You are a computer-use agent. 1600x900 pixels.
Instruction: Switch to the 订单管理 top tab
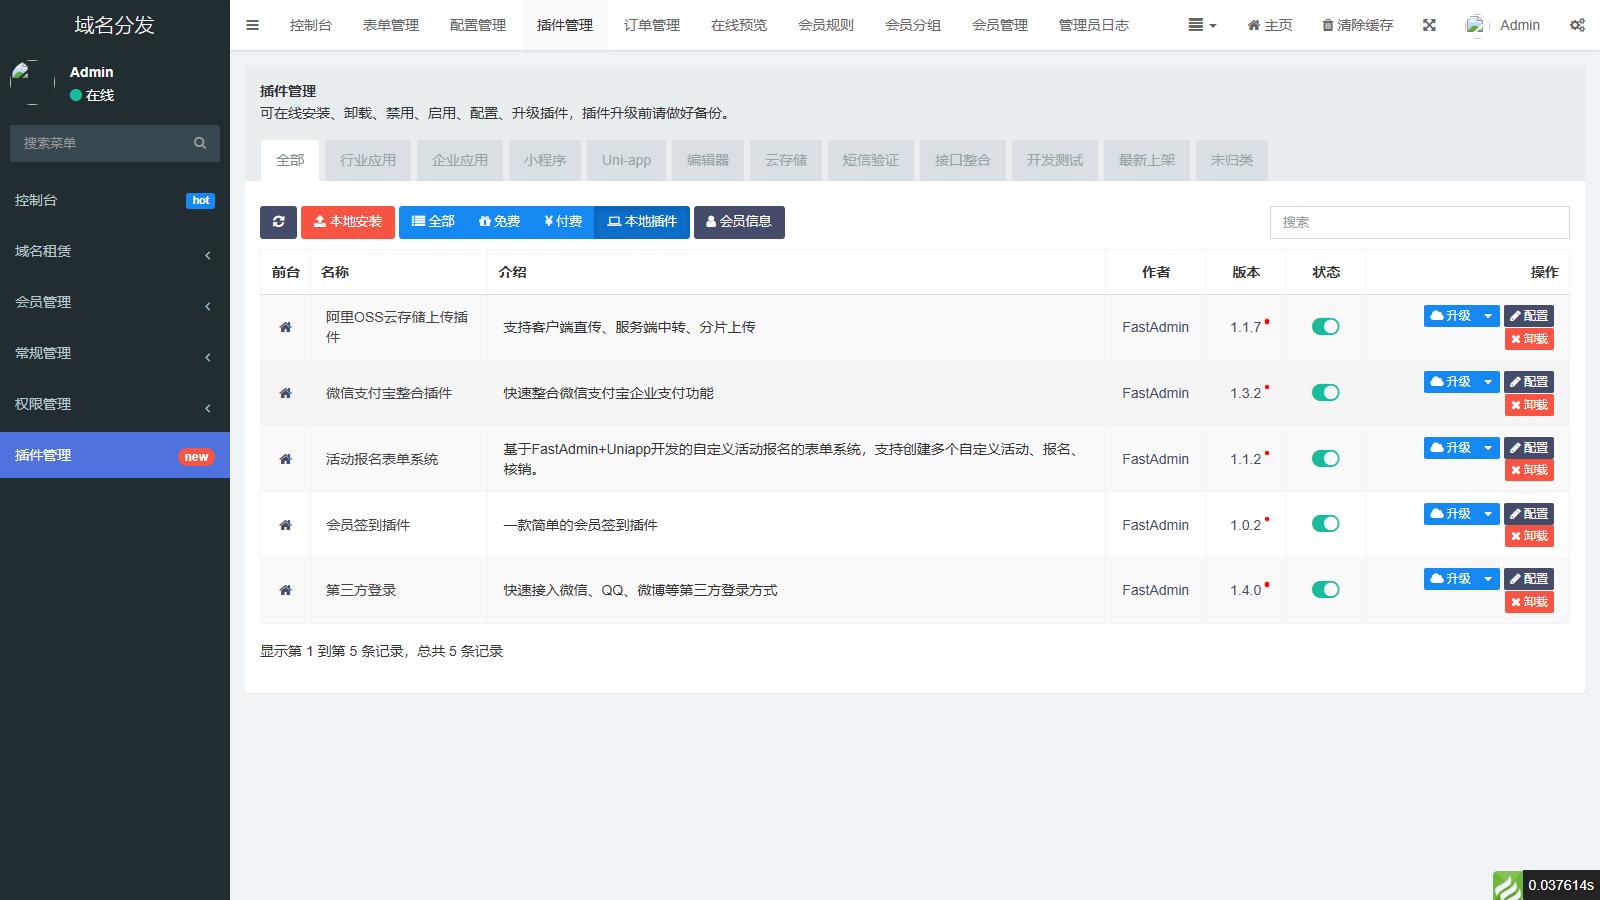click(651, 25)
